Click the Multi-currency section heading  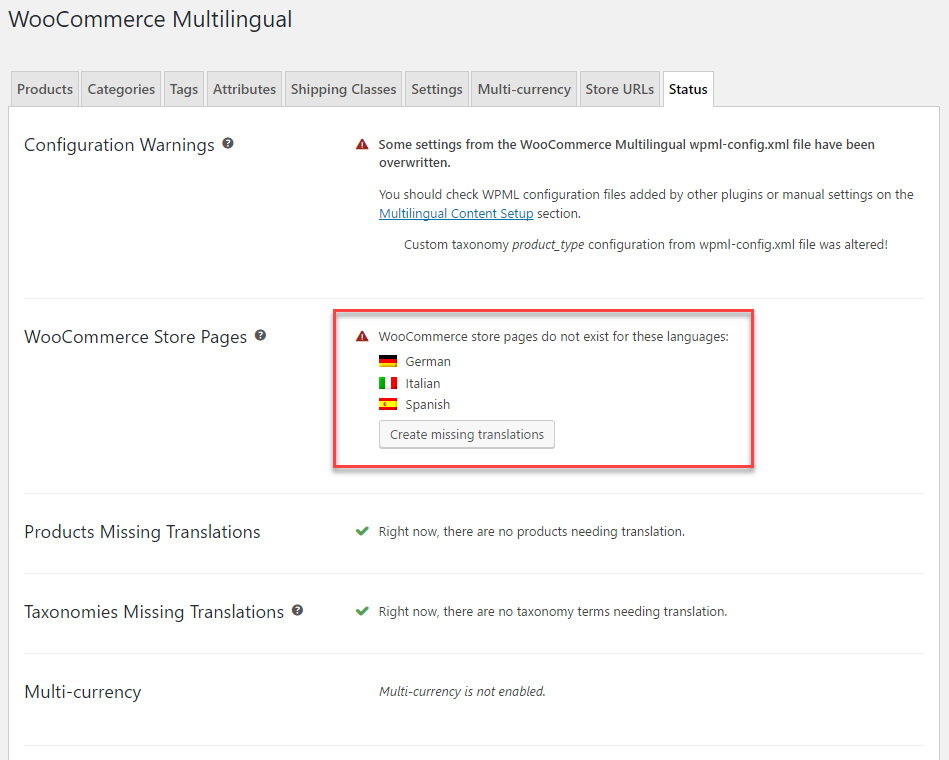(x=83, y=692)
